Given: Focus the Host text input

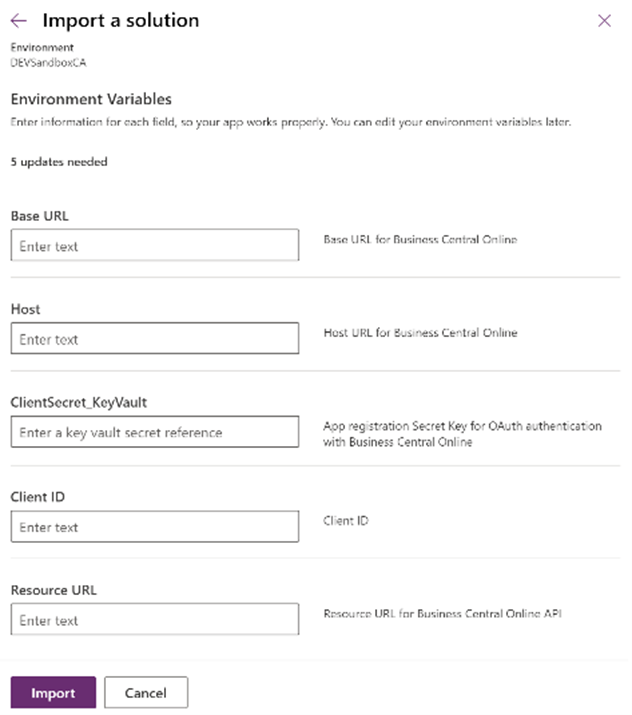Looking at the screenshot, I should [155, 339].
